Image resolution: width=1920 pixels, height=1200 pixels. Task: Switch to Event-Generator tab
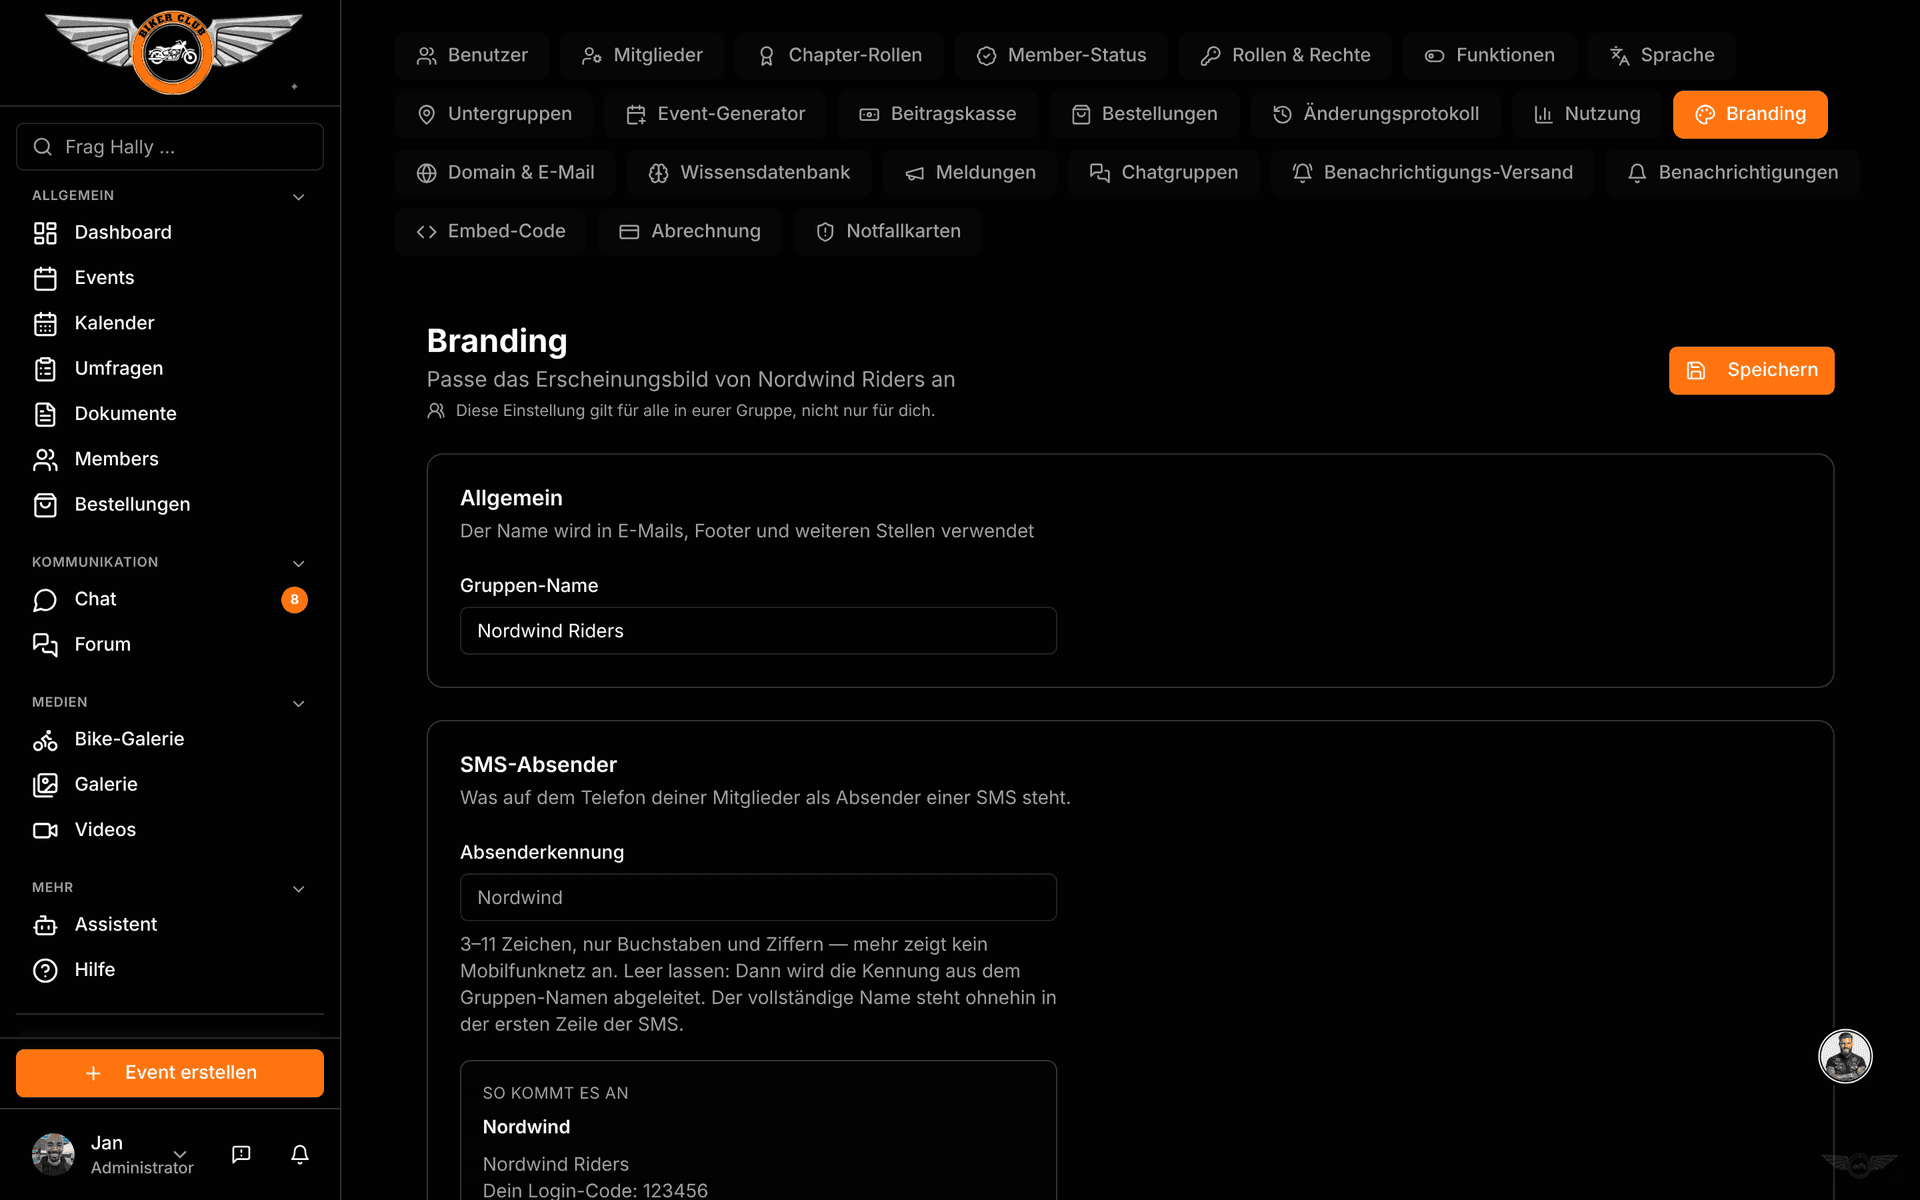[715, 114]
